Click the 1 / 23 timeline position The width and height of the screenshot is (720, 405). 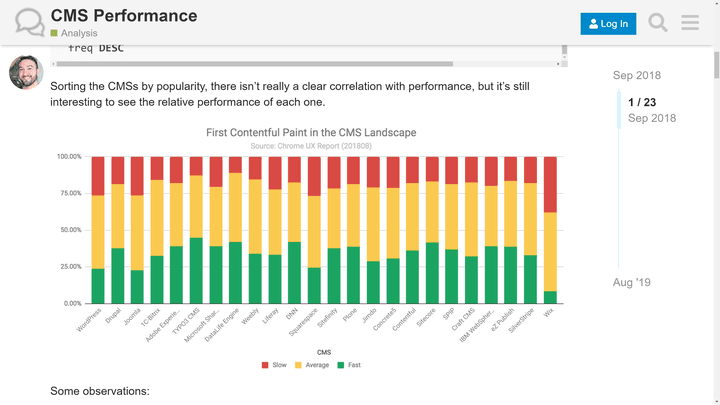[642, 102]
